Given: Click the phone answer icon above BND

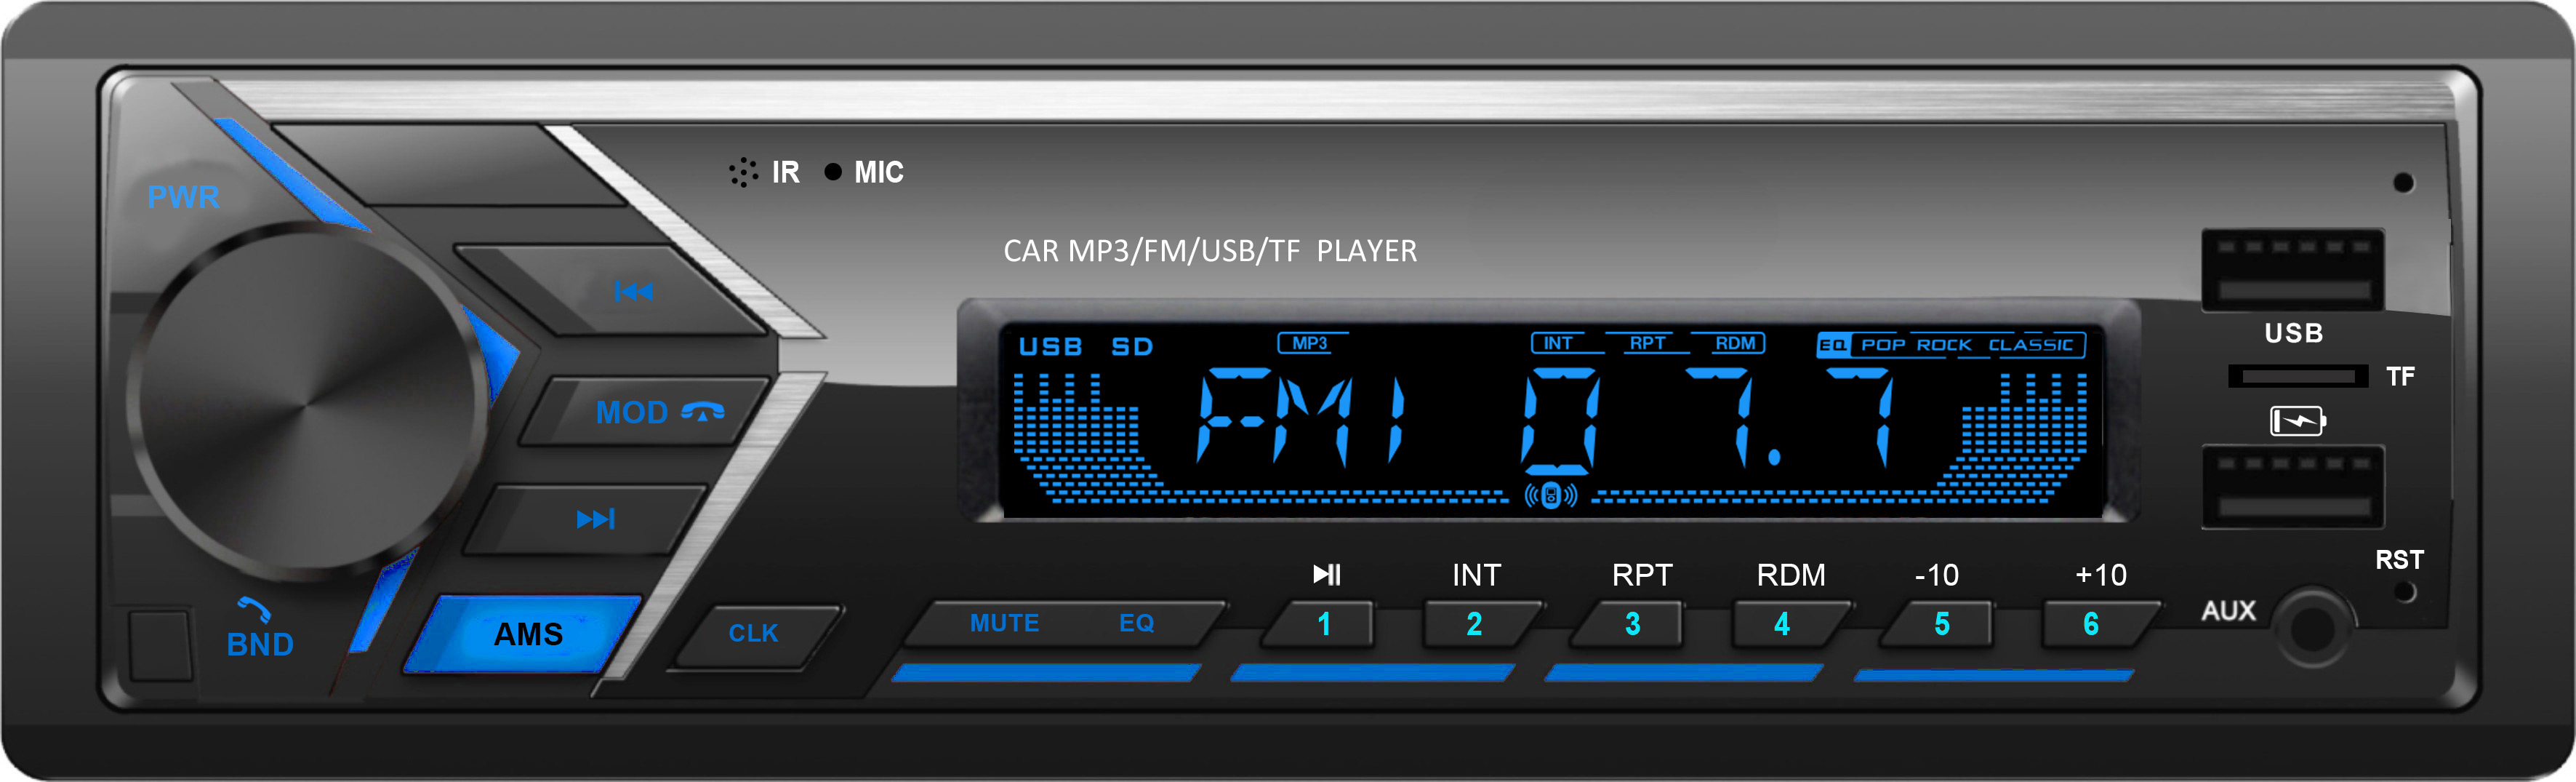Looking at the screenshot, I should point(254,609).
